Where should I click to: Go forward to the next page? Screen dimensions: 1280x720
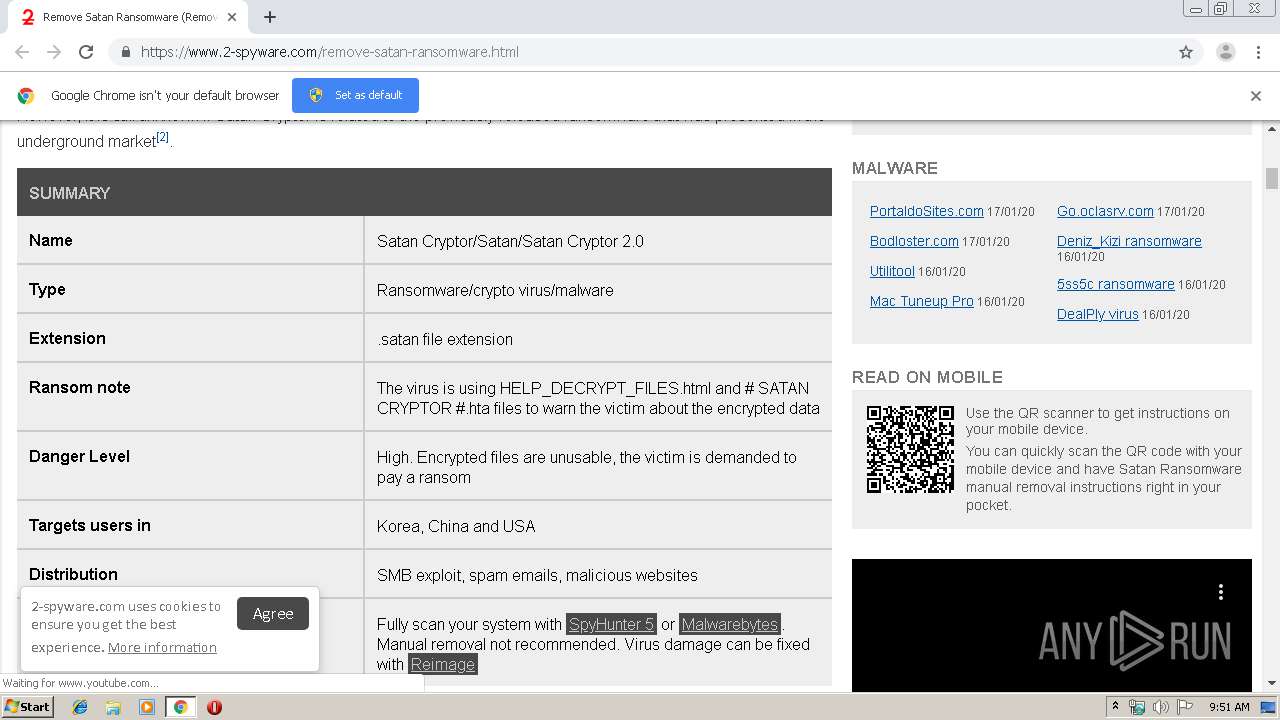pyautogui.click(x=54, y=52)
